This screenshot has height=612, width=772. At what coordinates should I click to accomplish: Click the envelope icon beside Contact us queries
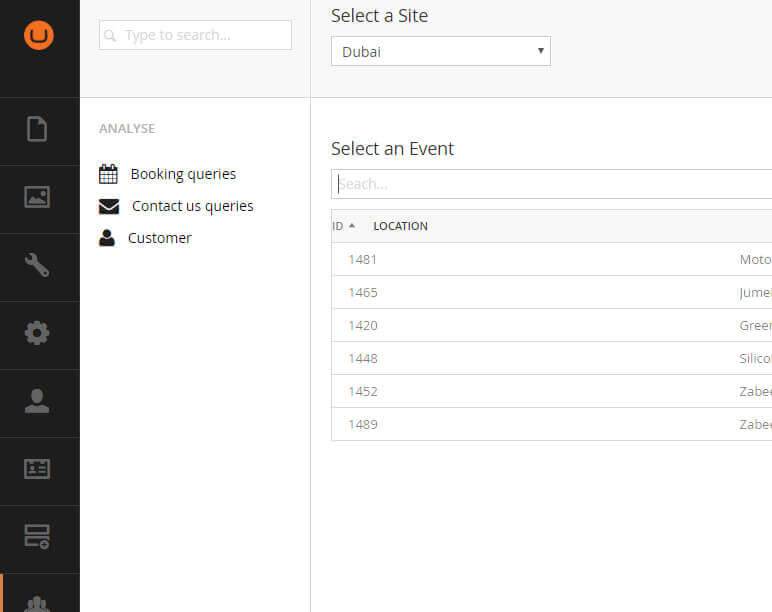coord(109,206)
